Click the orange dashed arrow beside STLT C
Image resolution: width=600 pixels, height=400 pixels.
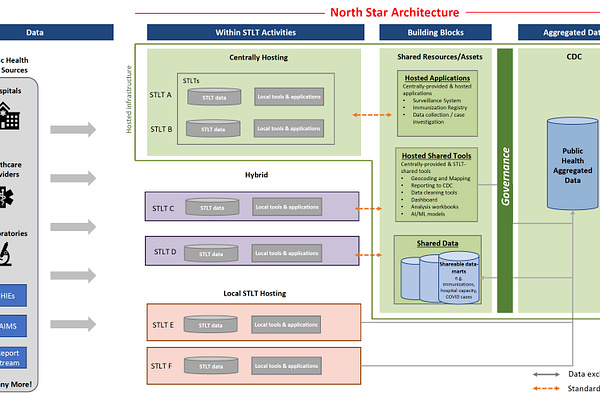368,209
